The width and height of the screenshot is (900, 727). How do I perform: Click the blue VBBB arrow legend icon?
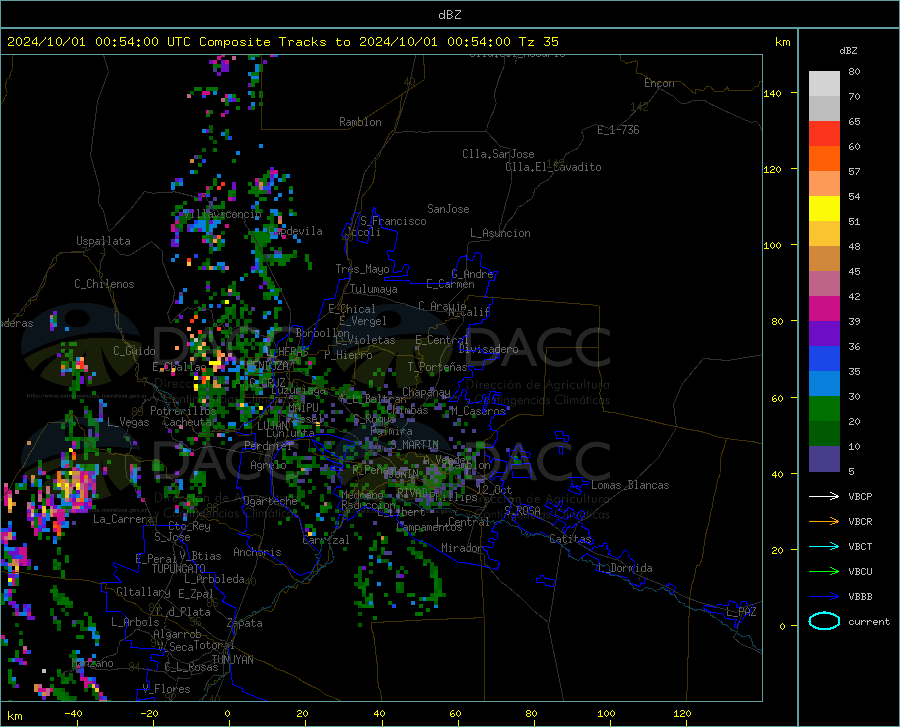tap(824, 597)
